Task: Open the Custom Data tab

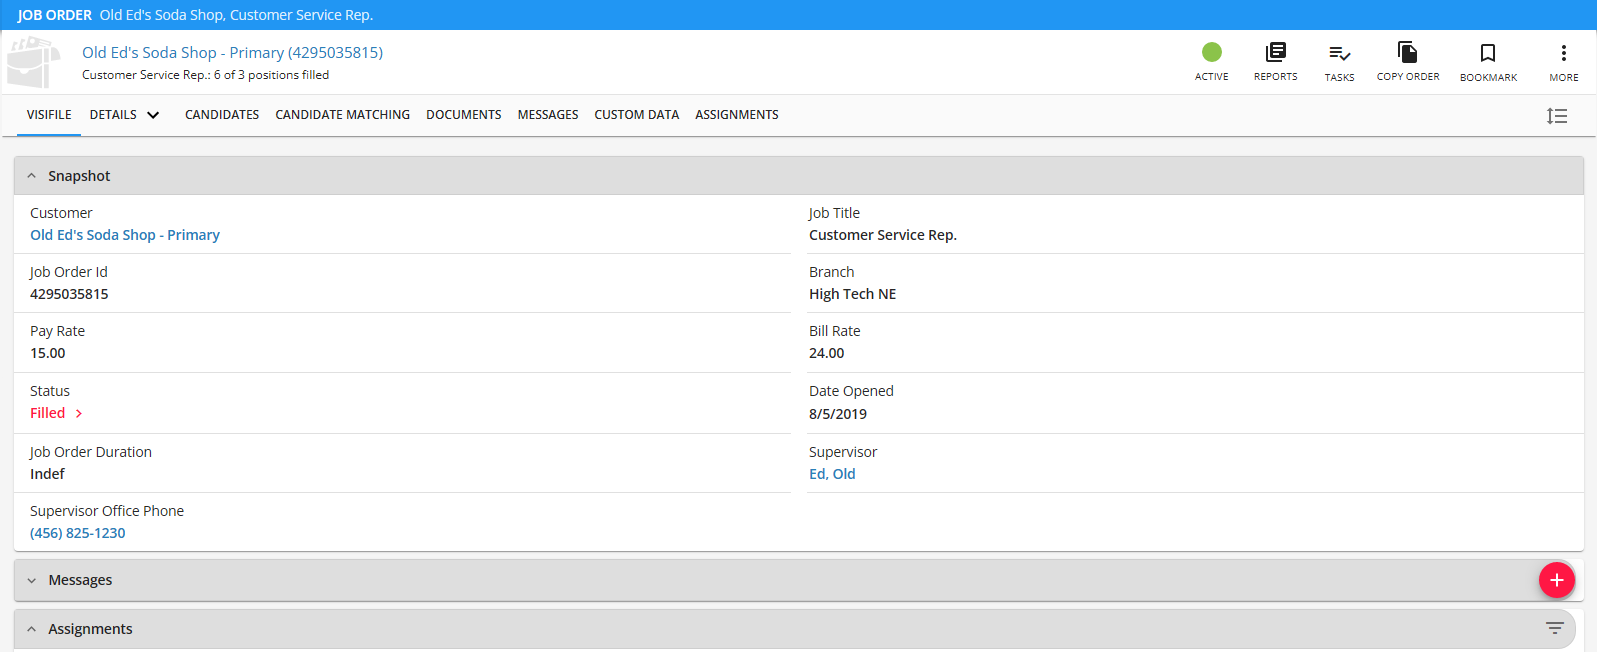Action: pyautogui.click(x=636, y=115)
